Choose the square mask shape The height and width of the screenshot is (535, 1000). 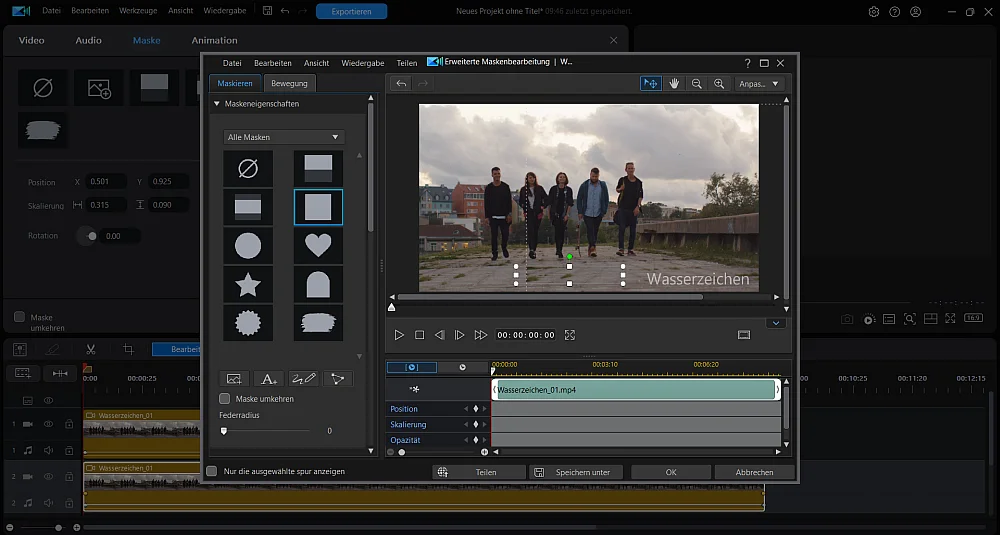318,207
